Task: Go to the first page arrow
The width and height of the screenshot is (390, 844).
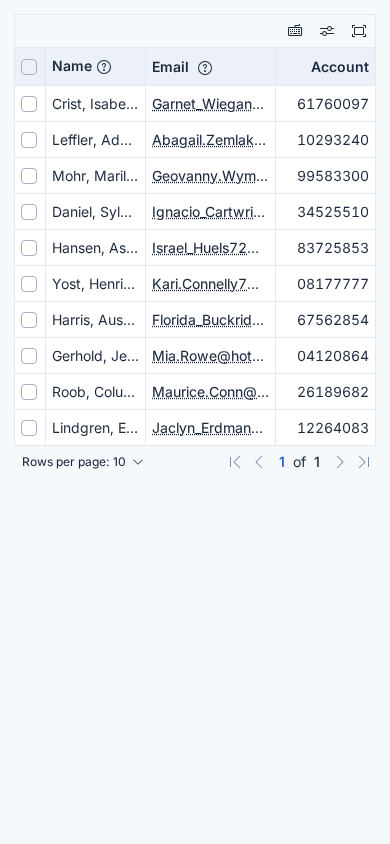Action: click(235, 462)
